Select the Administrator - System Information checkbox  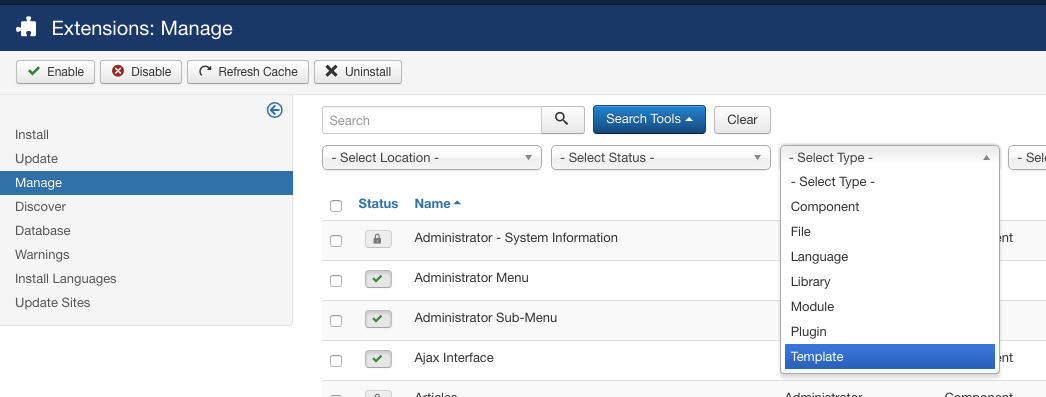[336, 240]
